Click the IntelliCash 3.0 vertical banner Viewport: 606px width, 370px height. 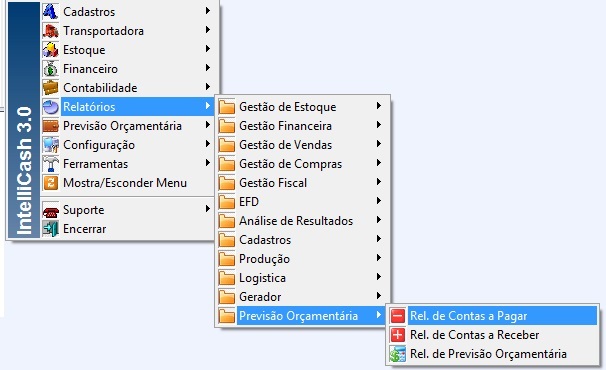[24, 120]
